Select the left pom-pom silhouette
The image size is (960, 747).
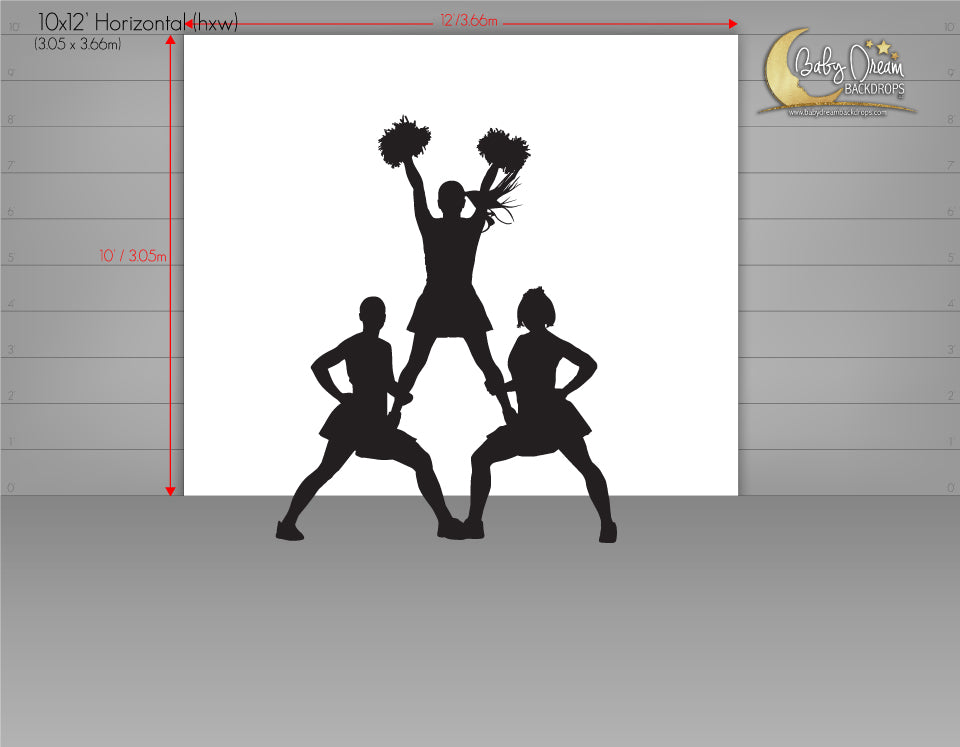404,141
